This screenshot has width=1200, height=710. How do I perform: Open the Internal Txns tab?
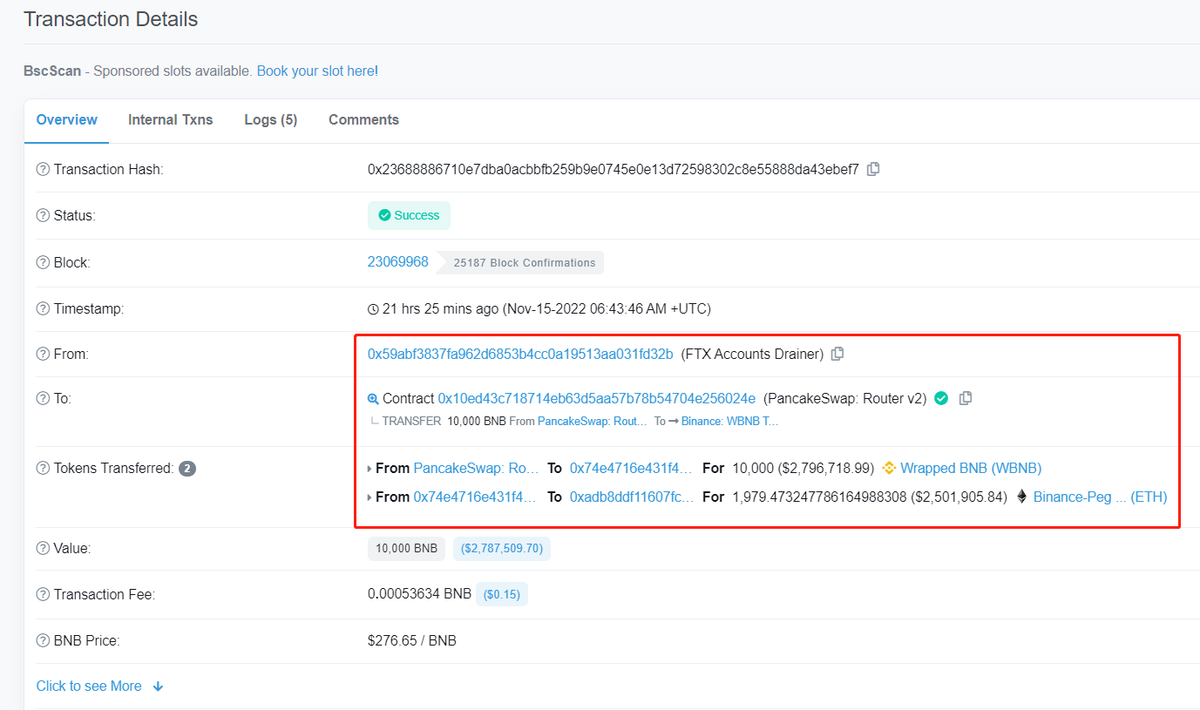pyautogui.click(x=170, y=119)
